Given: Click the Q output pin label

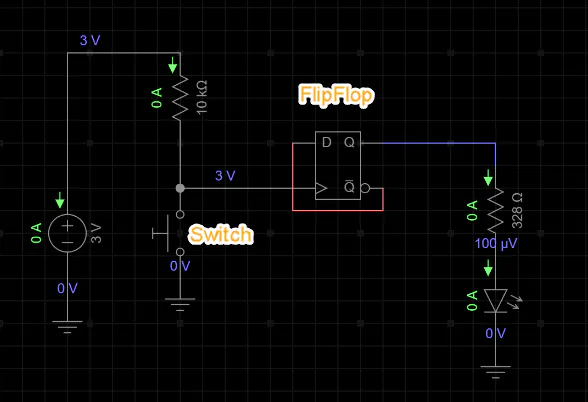Looking at the screenshot, I should pyautogui.click(x=349, y=142).
